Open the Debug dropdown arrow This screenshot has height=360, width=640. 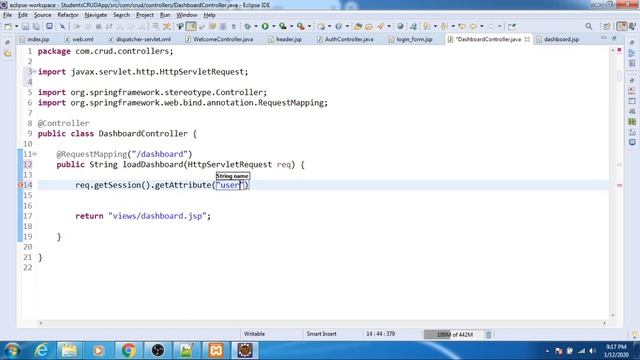click(x=256, y=26)
